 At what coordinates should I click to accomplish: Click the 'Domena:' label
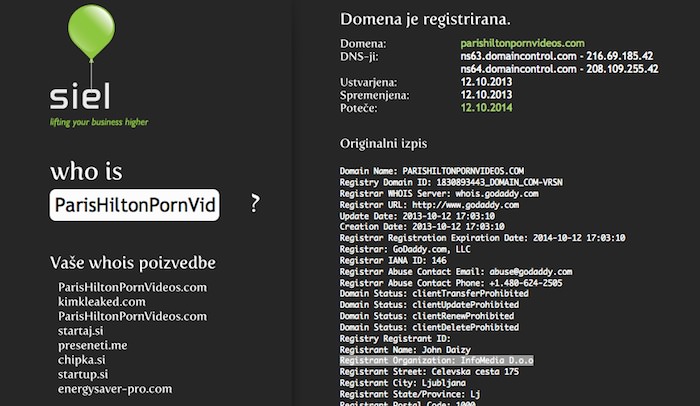click(x=363, y=44)
